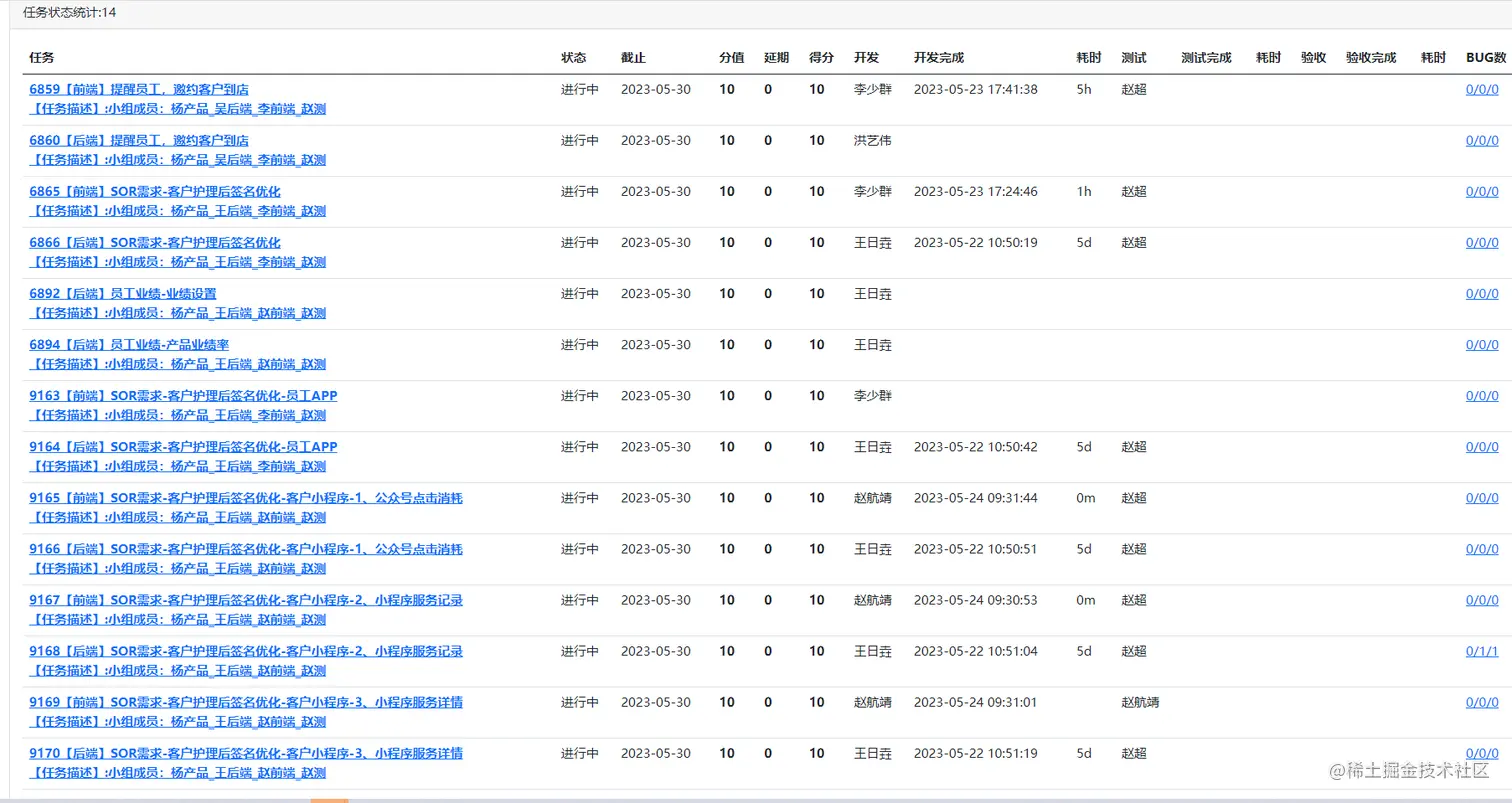Click the orange horizontal scrollbar thumb

[x=329, y=800]
